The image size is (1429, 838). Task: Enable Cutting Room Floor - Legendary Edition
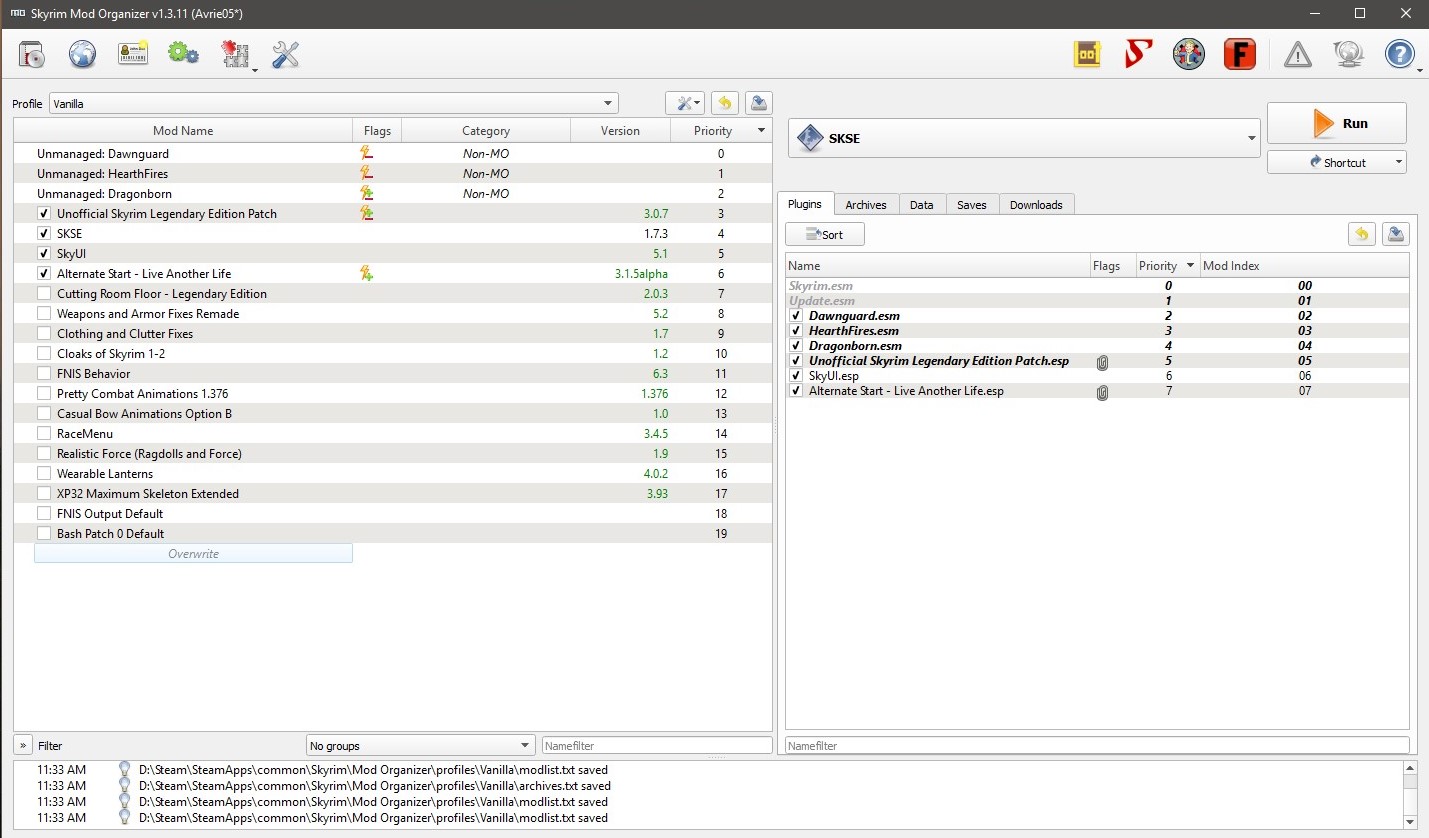coord(44,294)
